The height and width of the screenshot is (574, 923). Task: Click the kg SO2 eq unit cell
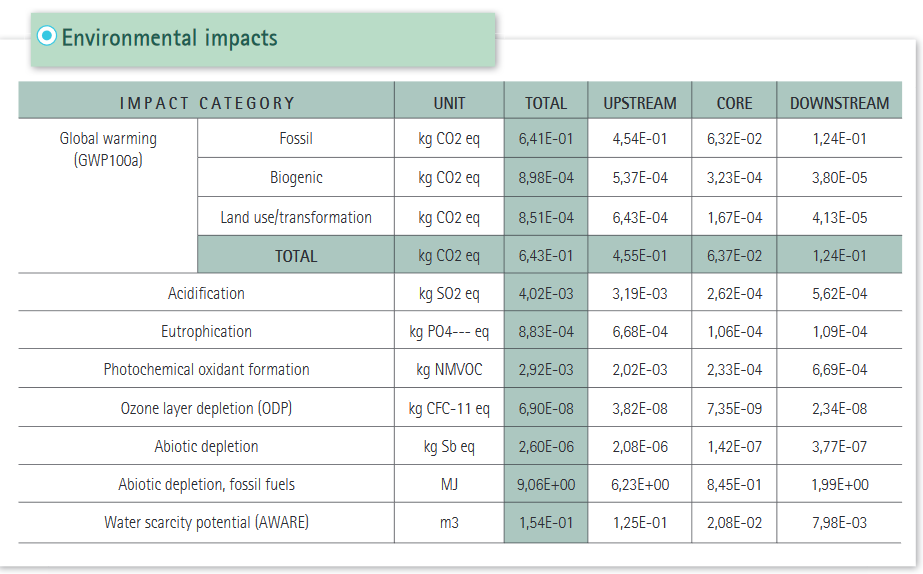pos(449,293)
